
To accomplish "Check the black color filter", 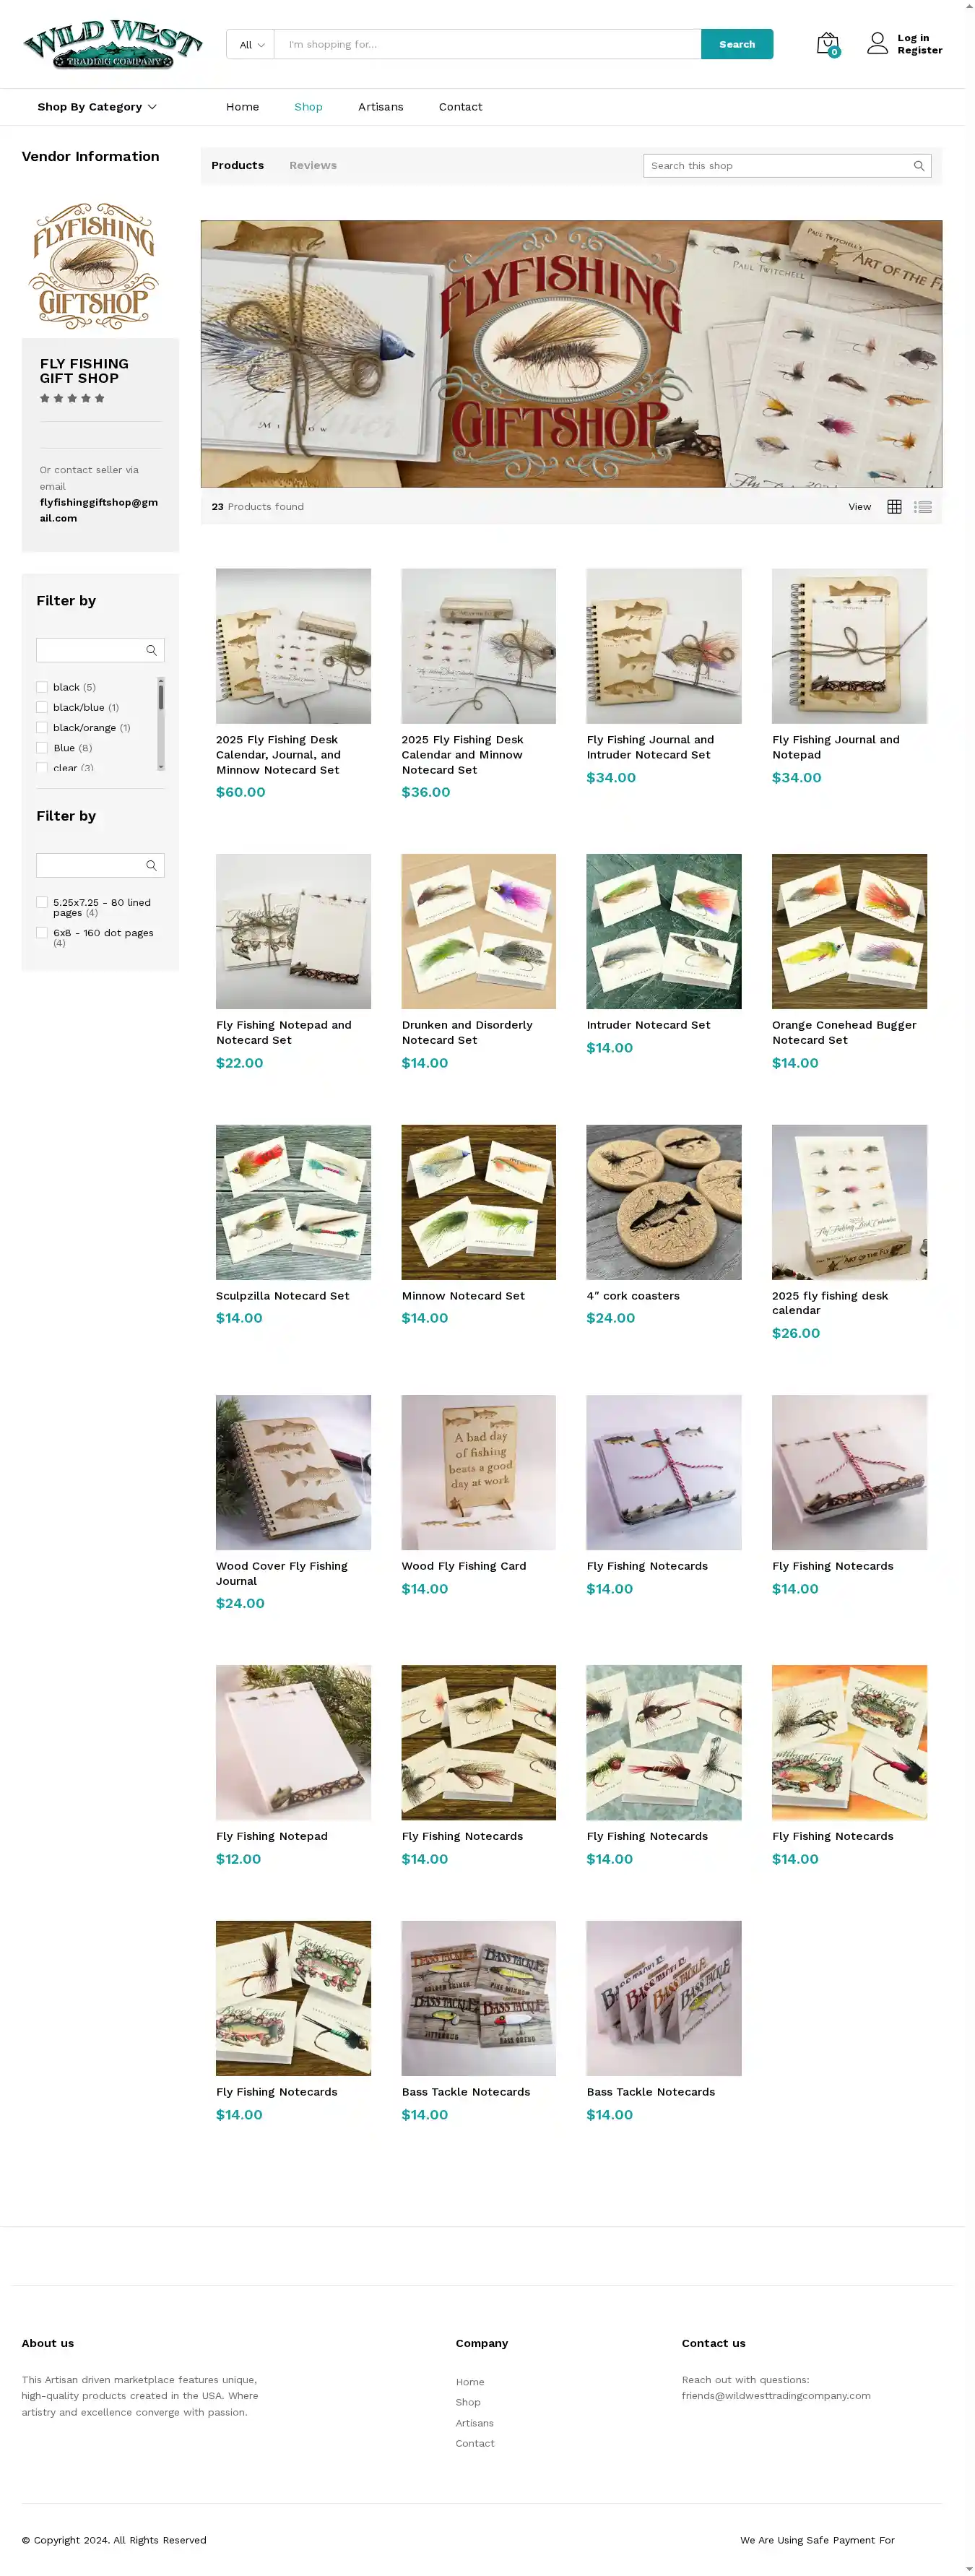I will pos(42,687).
